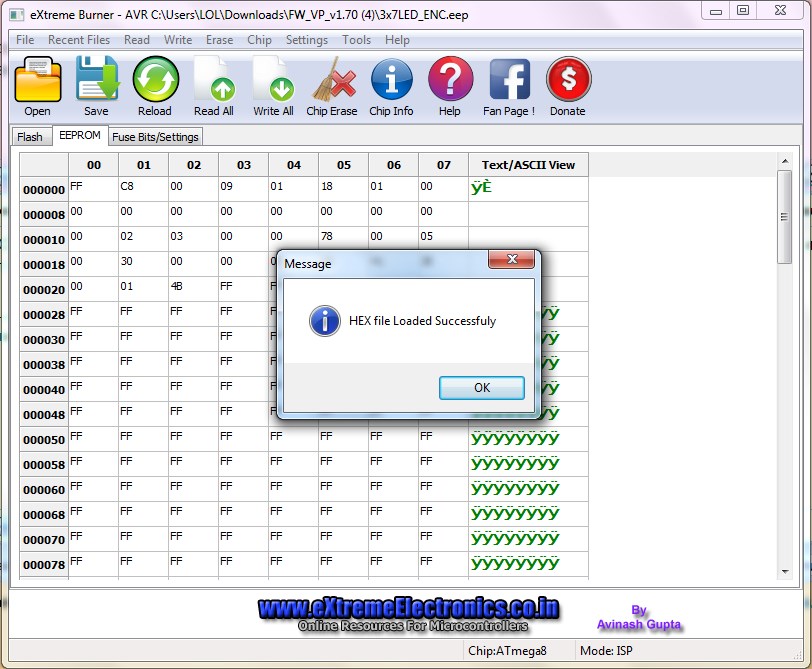Click the Write All toolbar icon
Viewport: 812px width, 669px height.
[x=273, y=80]
